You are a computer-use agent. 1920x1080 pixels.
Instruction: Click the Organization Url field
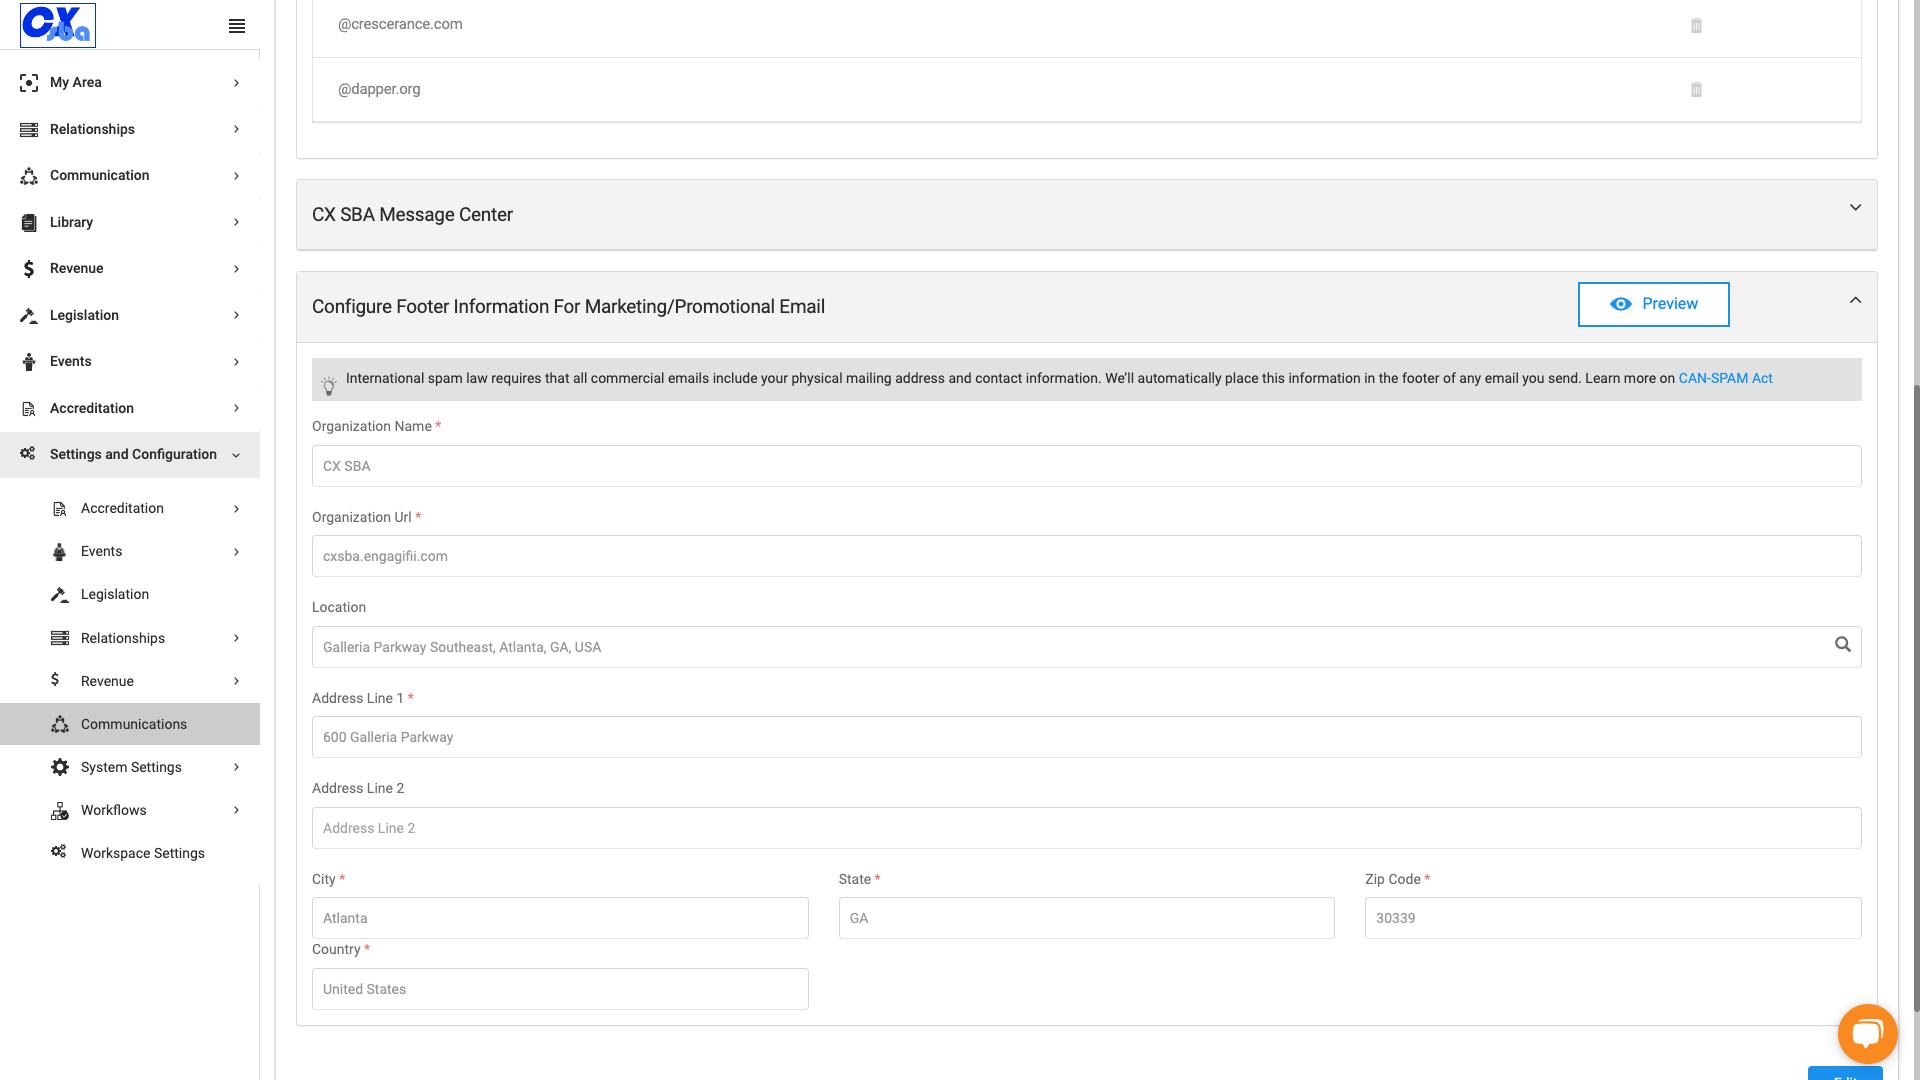(1086, 556)
